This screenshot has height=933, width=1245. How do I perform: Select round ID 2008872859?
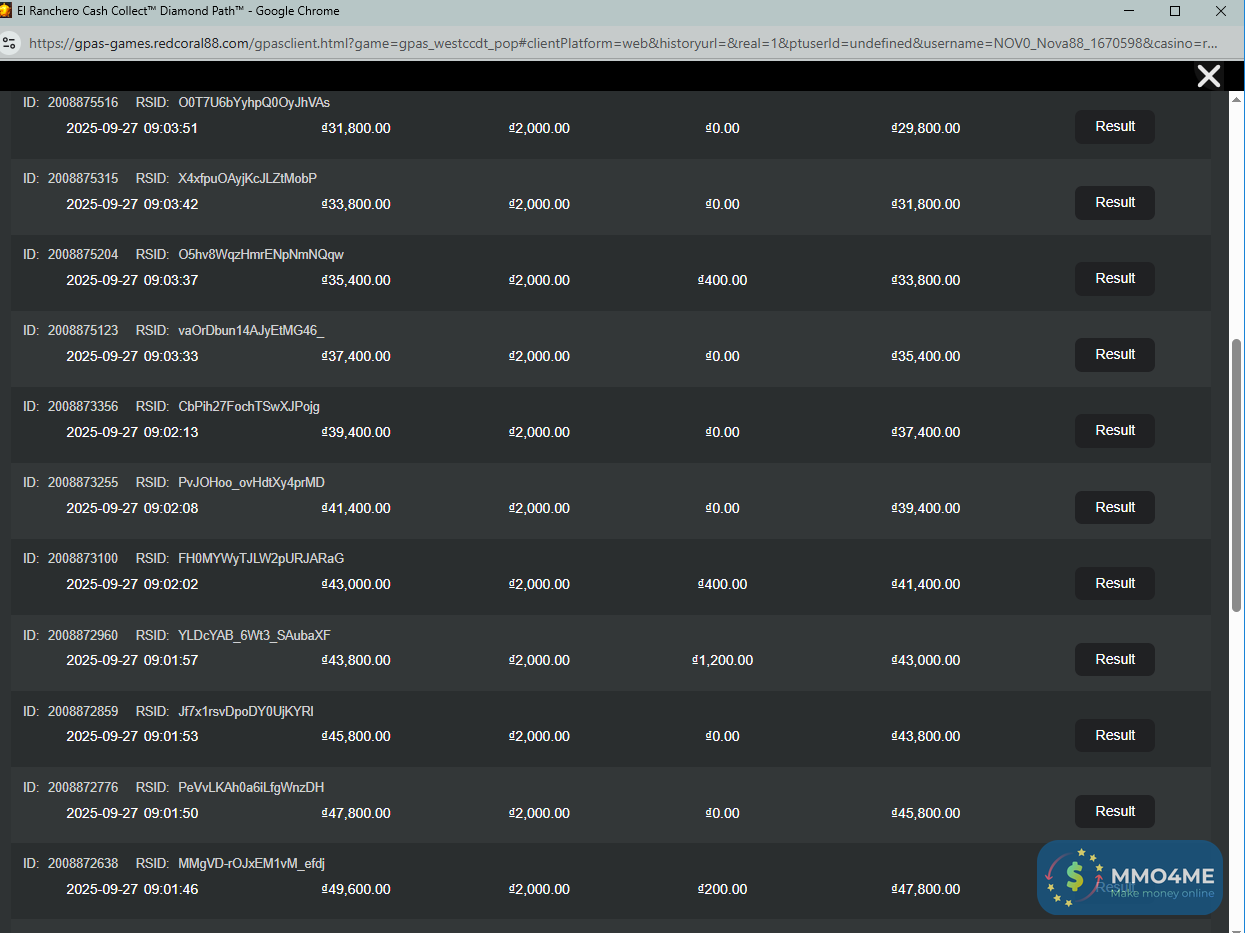pyautogui.click(x=83, y=712)
